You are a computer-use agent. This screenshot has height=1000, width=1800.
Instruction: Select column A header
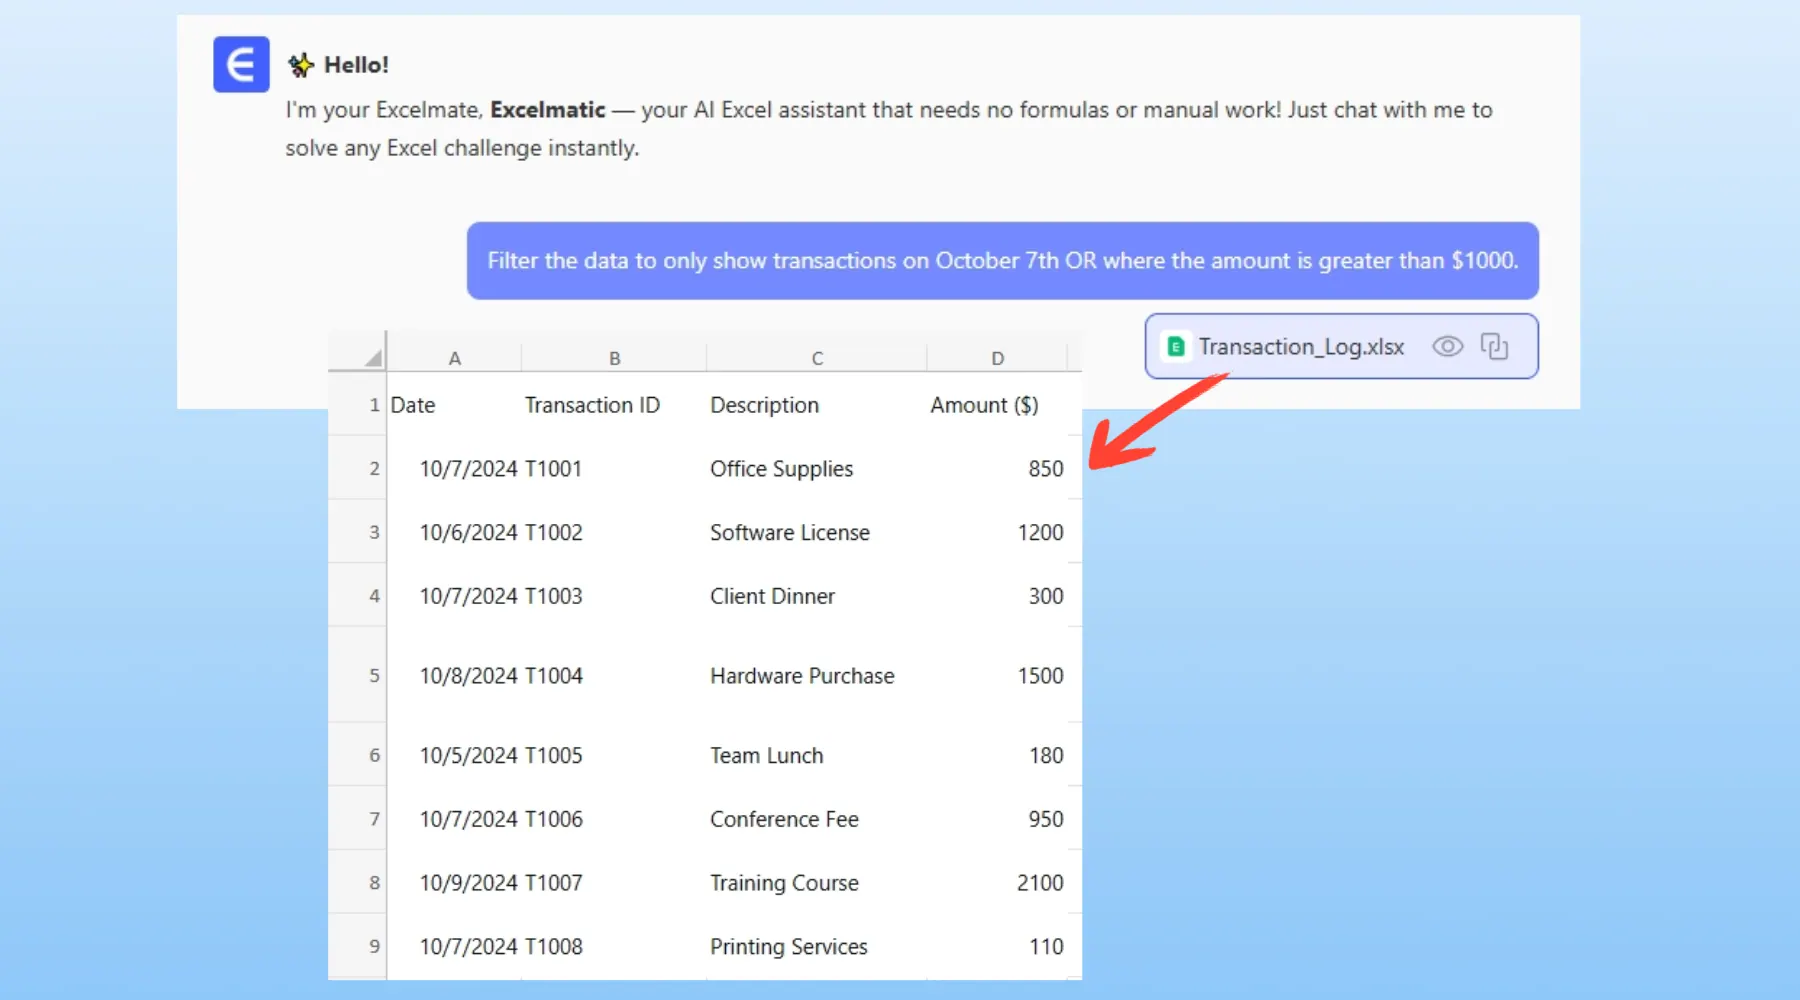[454, 358]
